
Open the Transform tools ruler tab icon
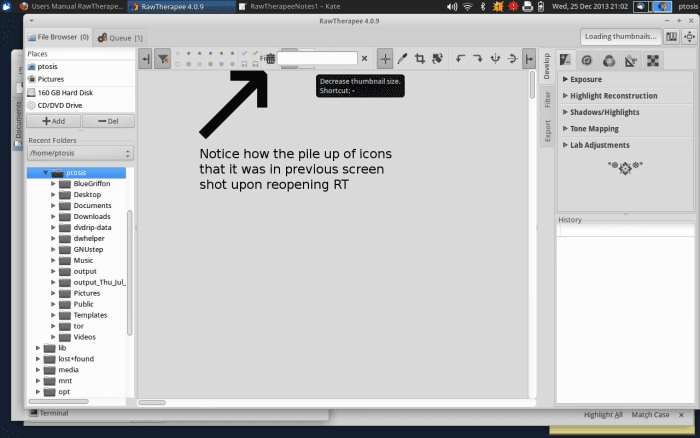(630, 60)
